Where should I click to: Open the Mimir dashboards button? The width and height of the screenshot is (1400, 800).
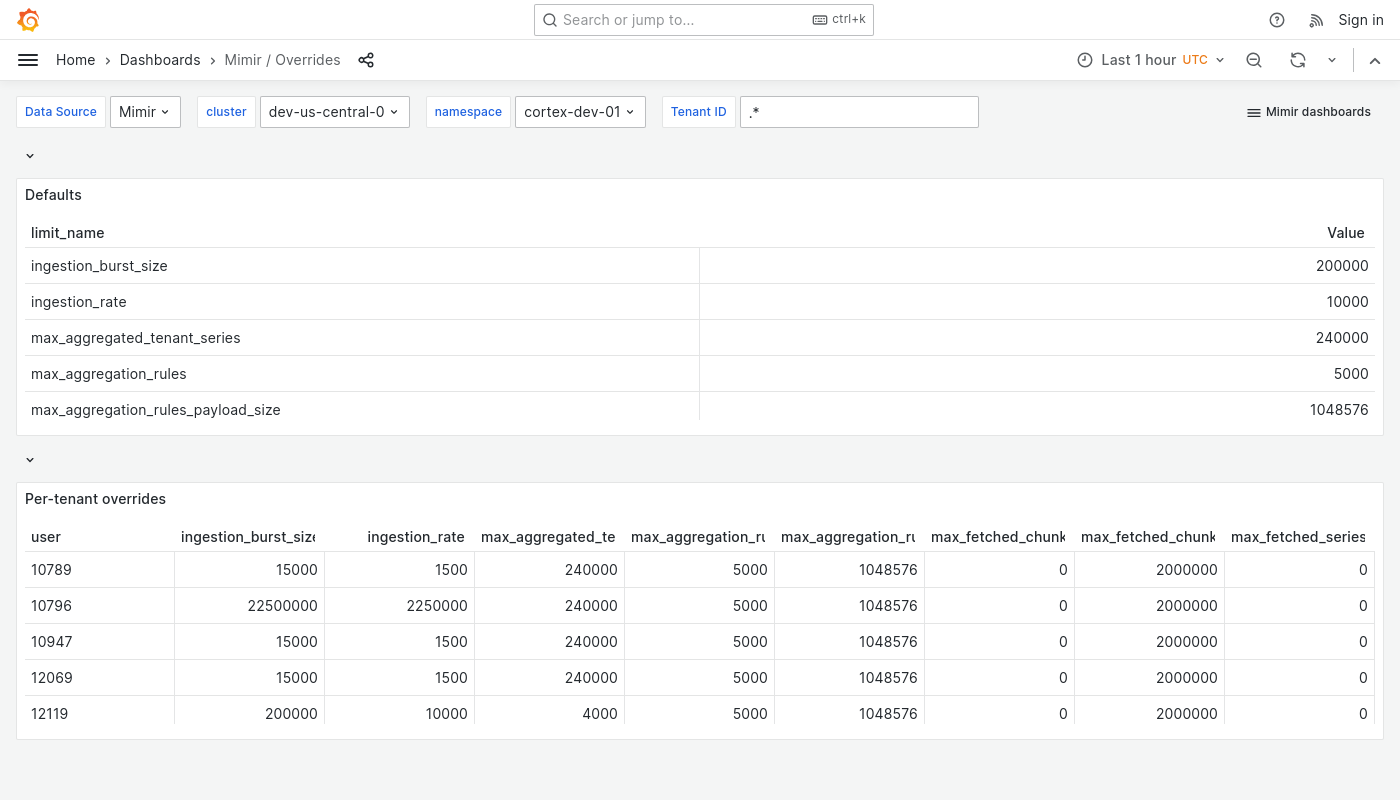[x=1308, y=112]
